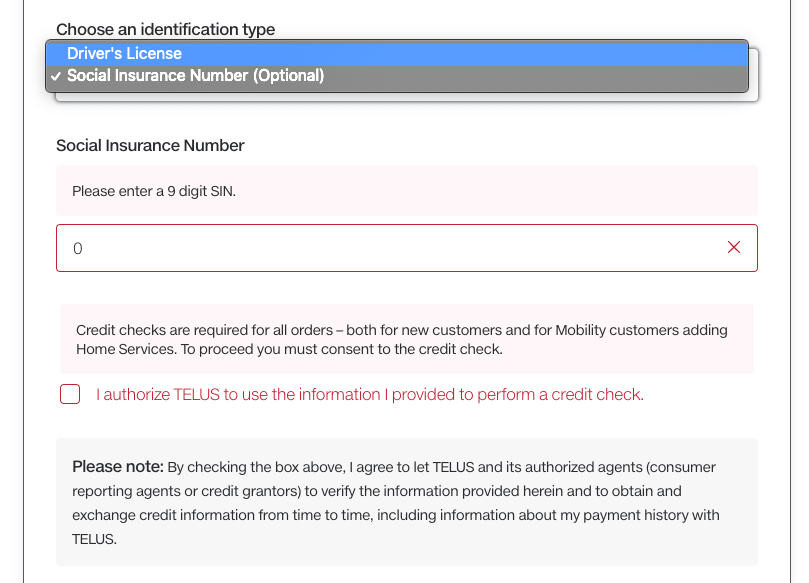This screenshot has height=583, width=809.
Task: Clear the SIN field with red X
Action: tap(734, 247)
